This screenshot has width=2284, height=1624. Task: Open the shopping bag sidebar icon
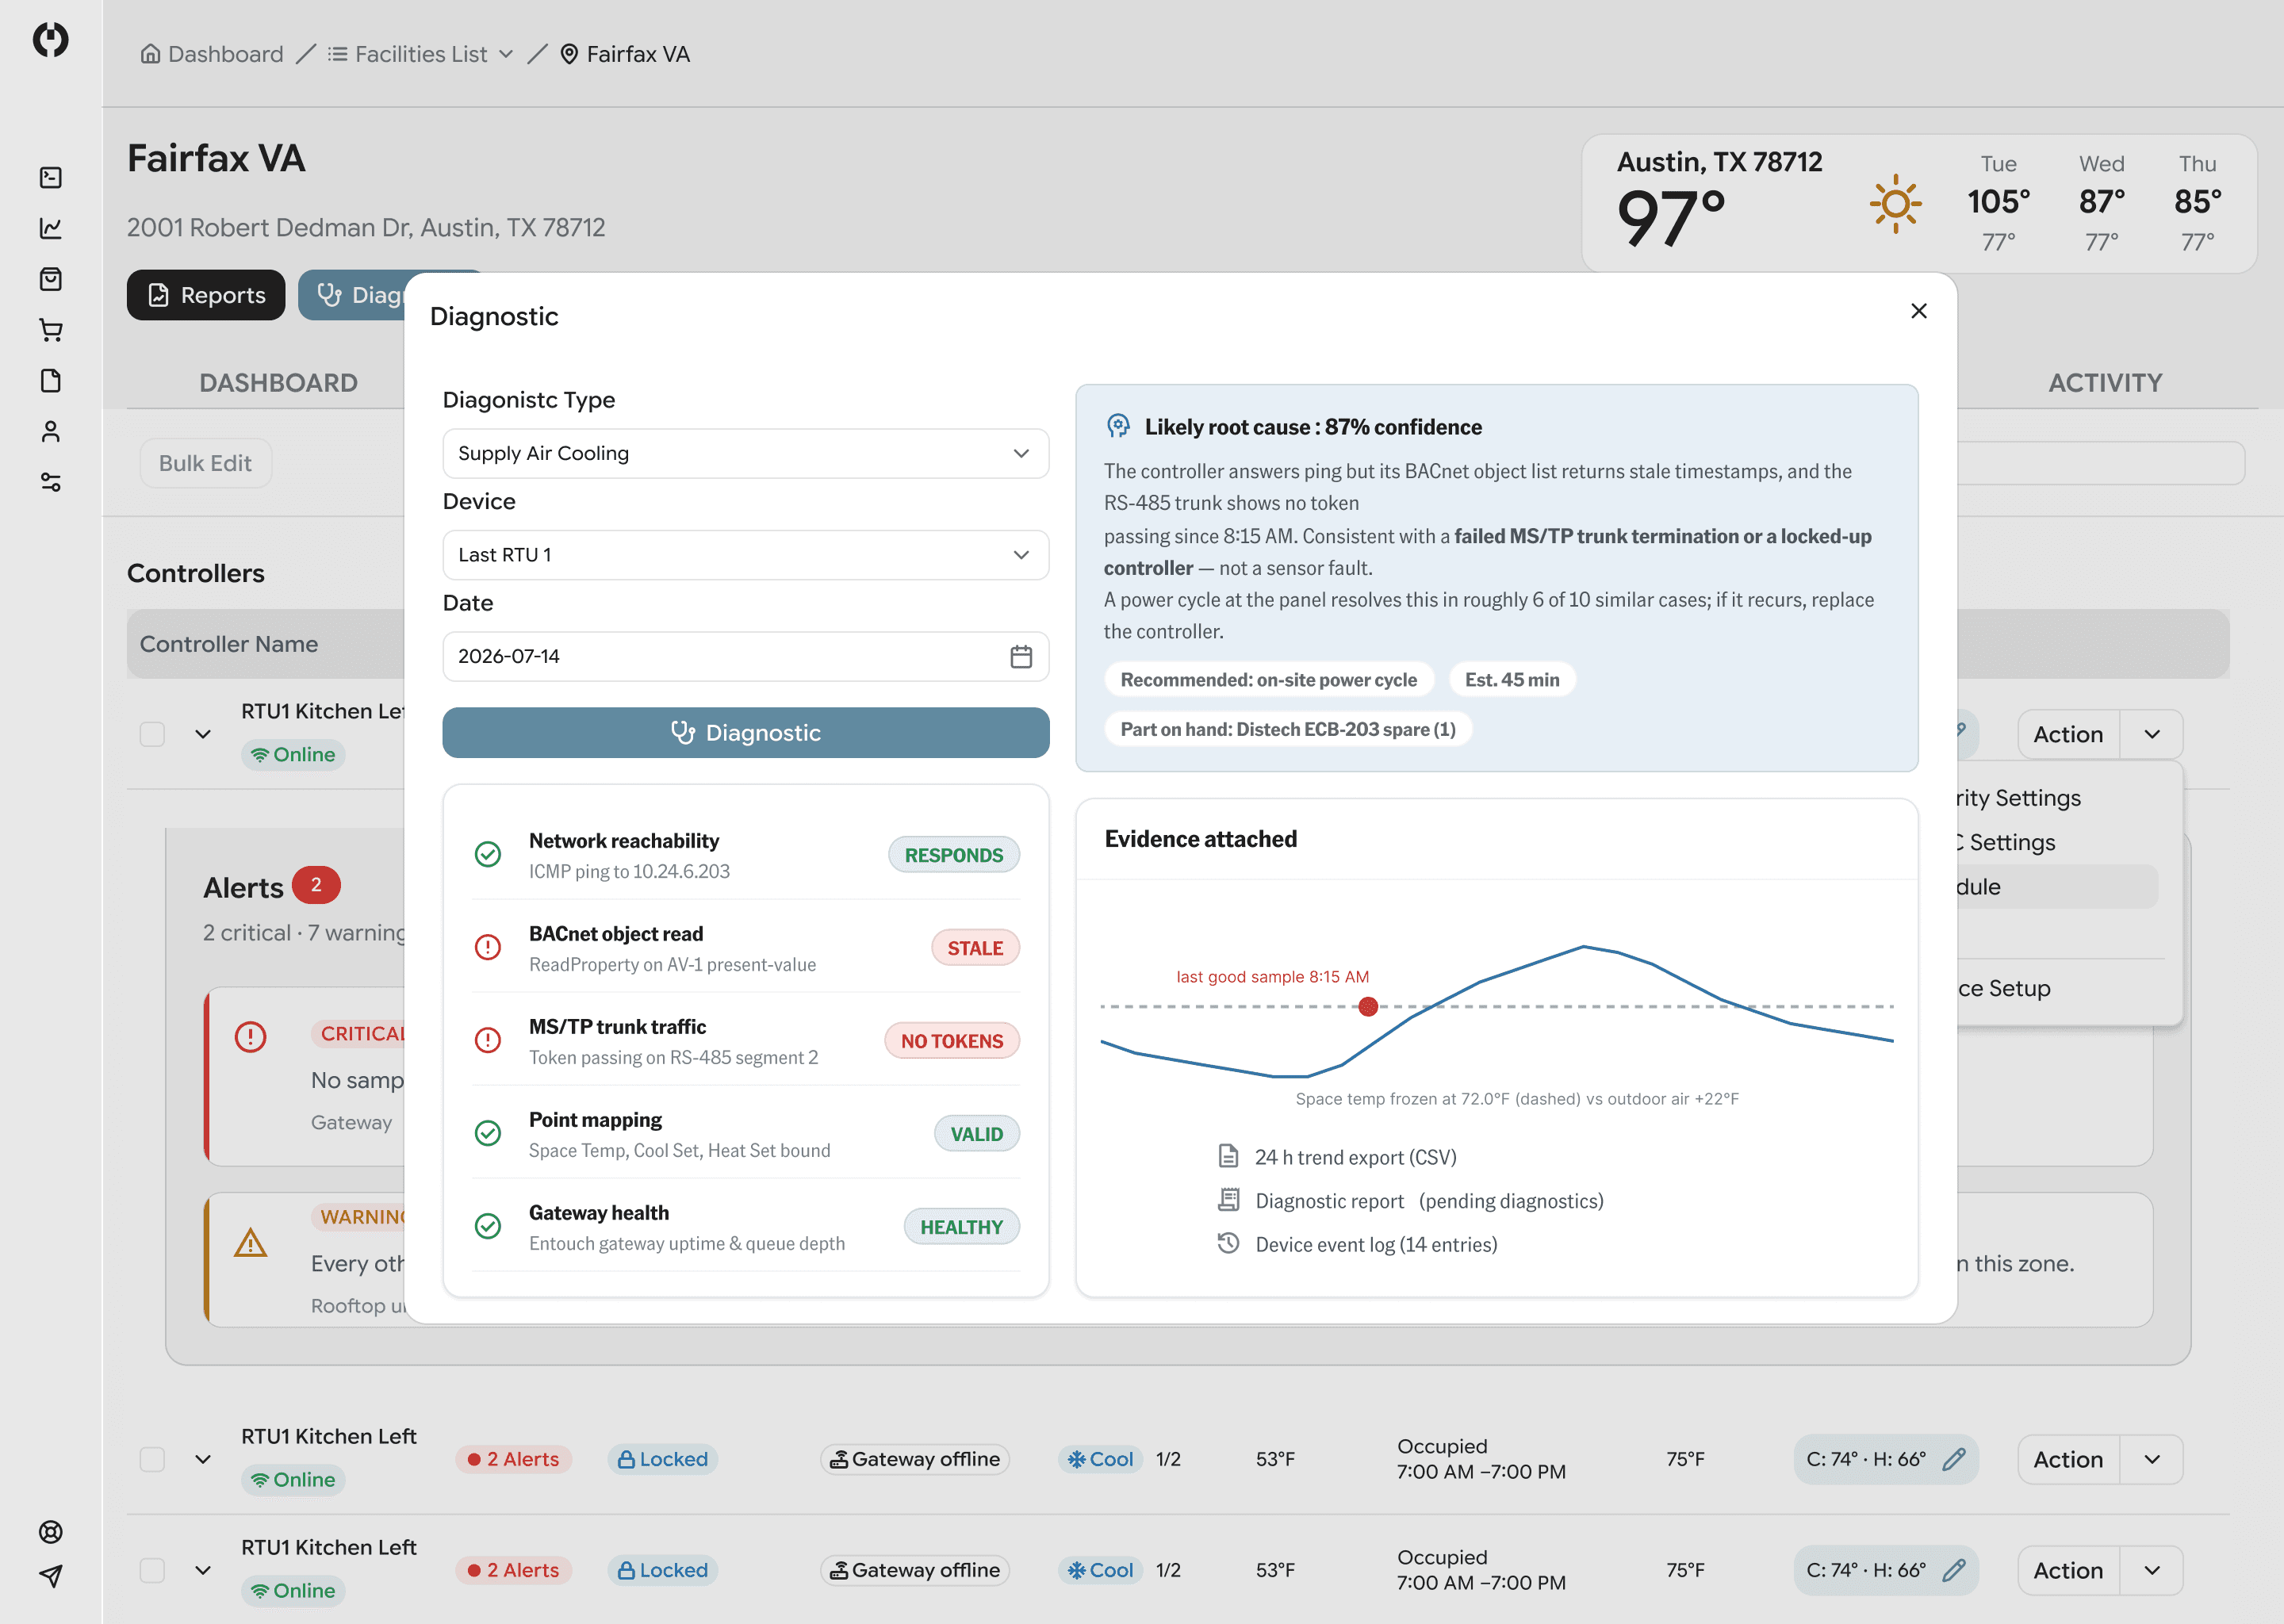tap(50, 279)
